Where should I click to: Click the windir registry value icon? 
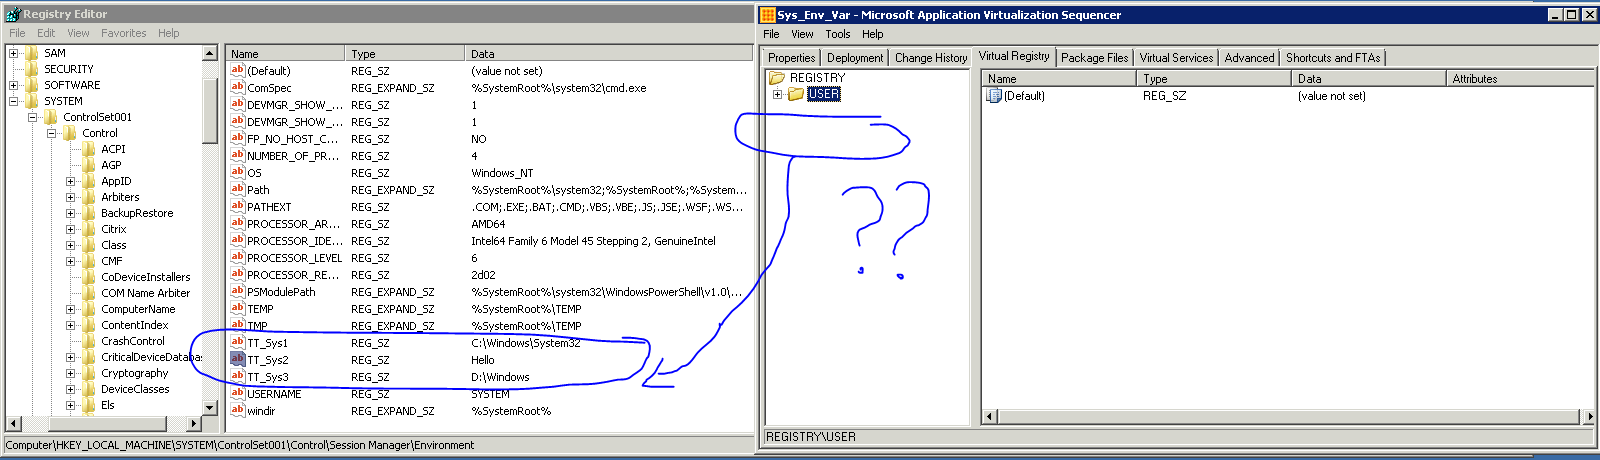pyautogui.click(x=237, y=410)
